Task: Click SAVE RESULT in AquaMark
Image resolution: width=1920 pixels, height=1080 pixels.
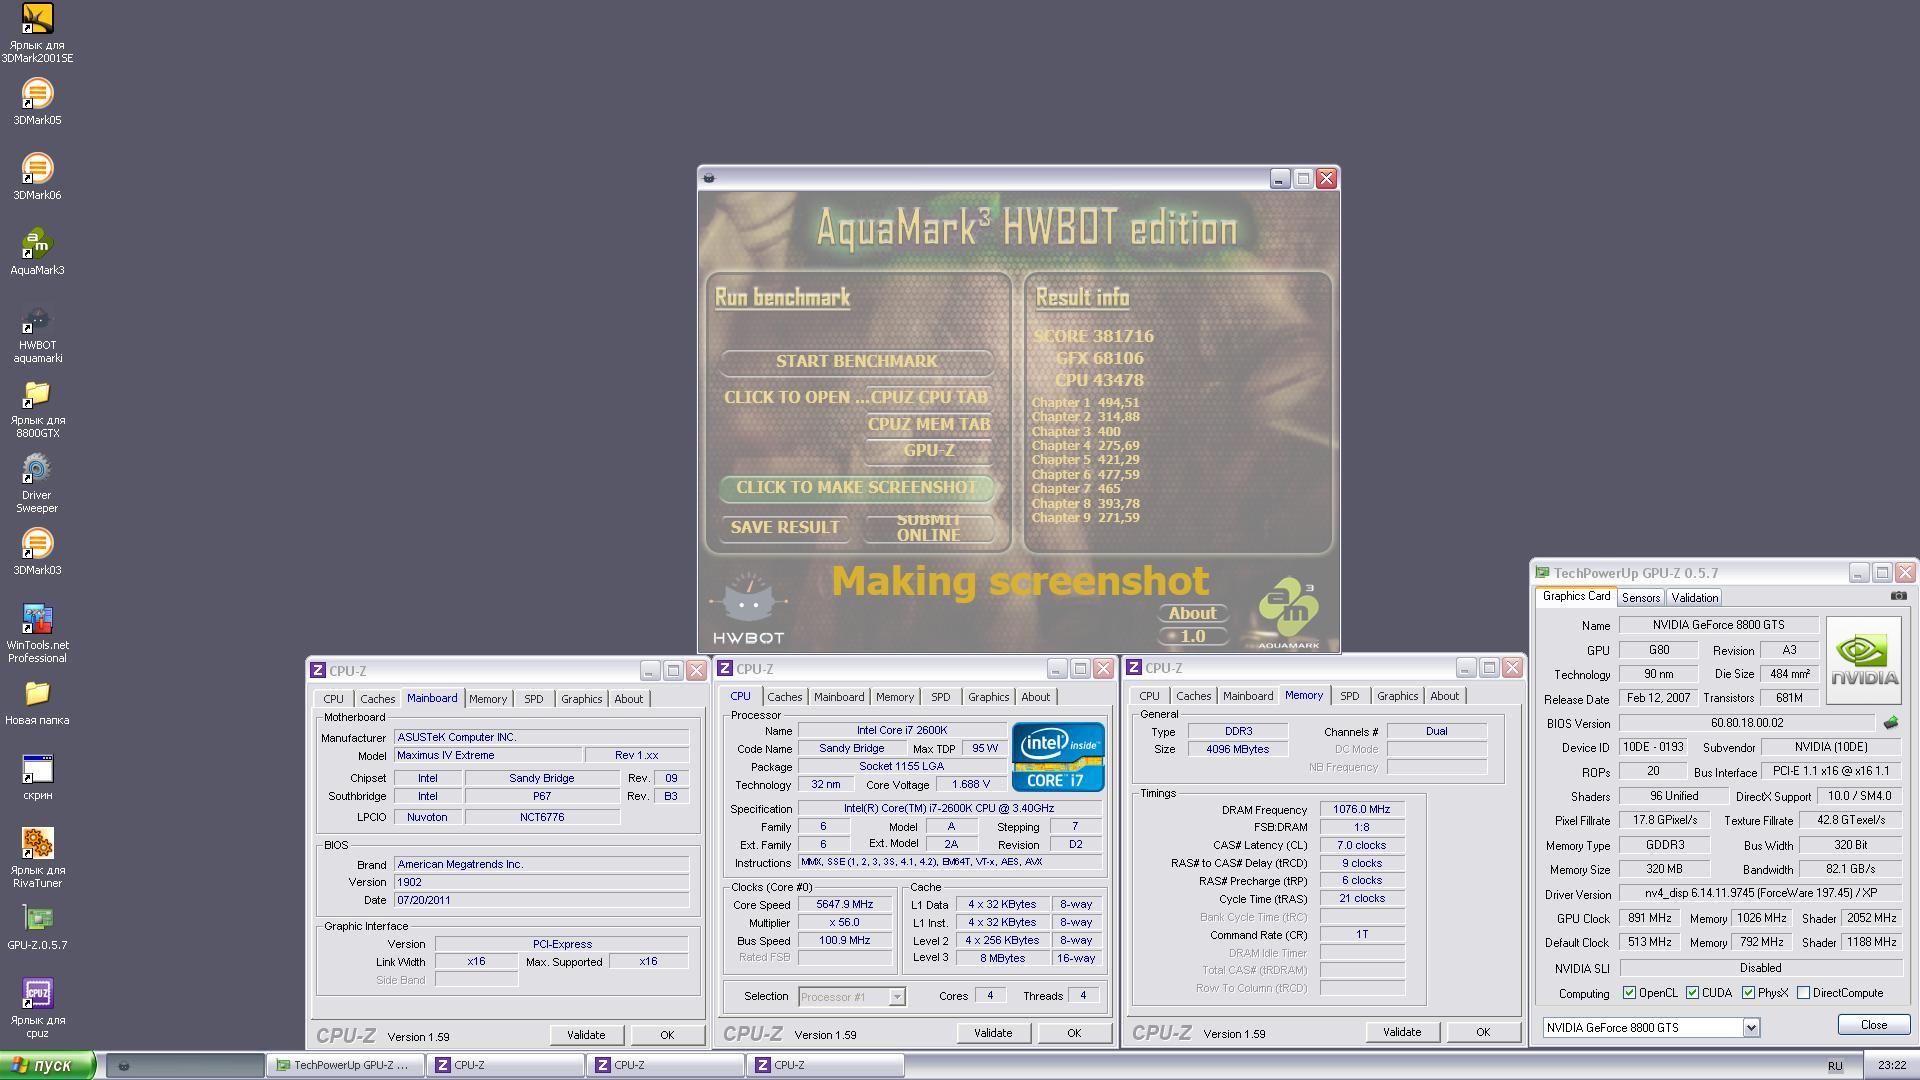Action: coord(785,527)
